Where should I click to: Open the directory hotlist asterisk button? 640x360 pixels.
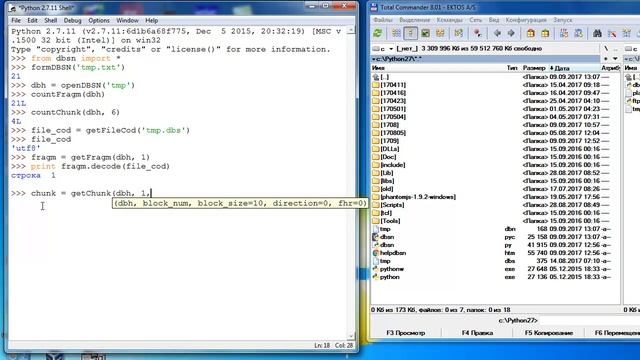coord(606,59)
